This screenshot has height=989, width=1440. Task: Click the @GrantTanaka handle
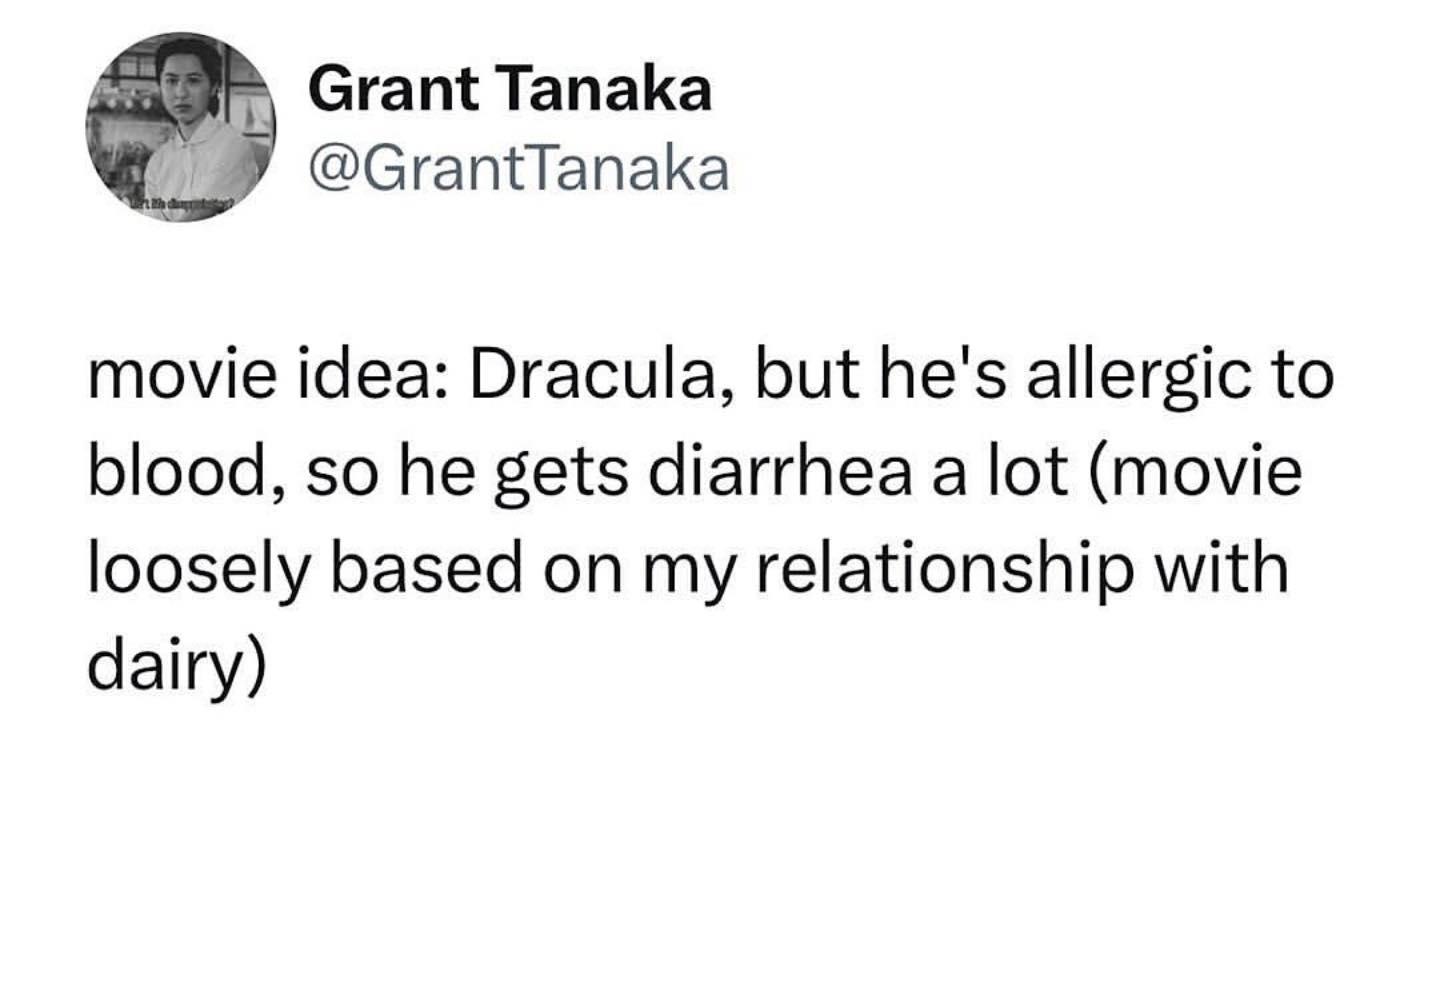pos(519,169)
